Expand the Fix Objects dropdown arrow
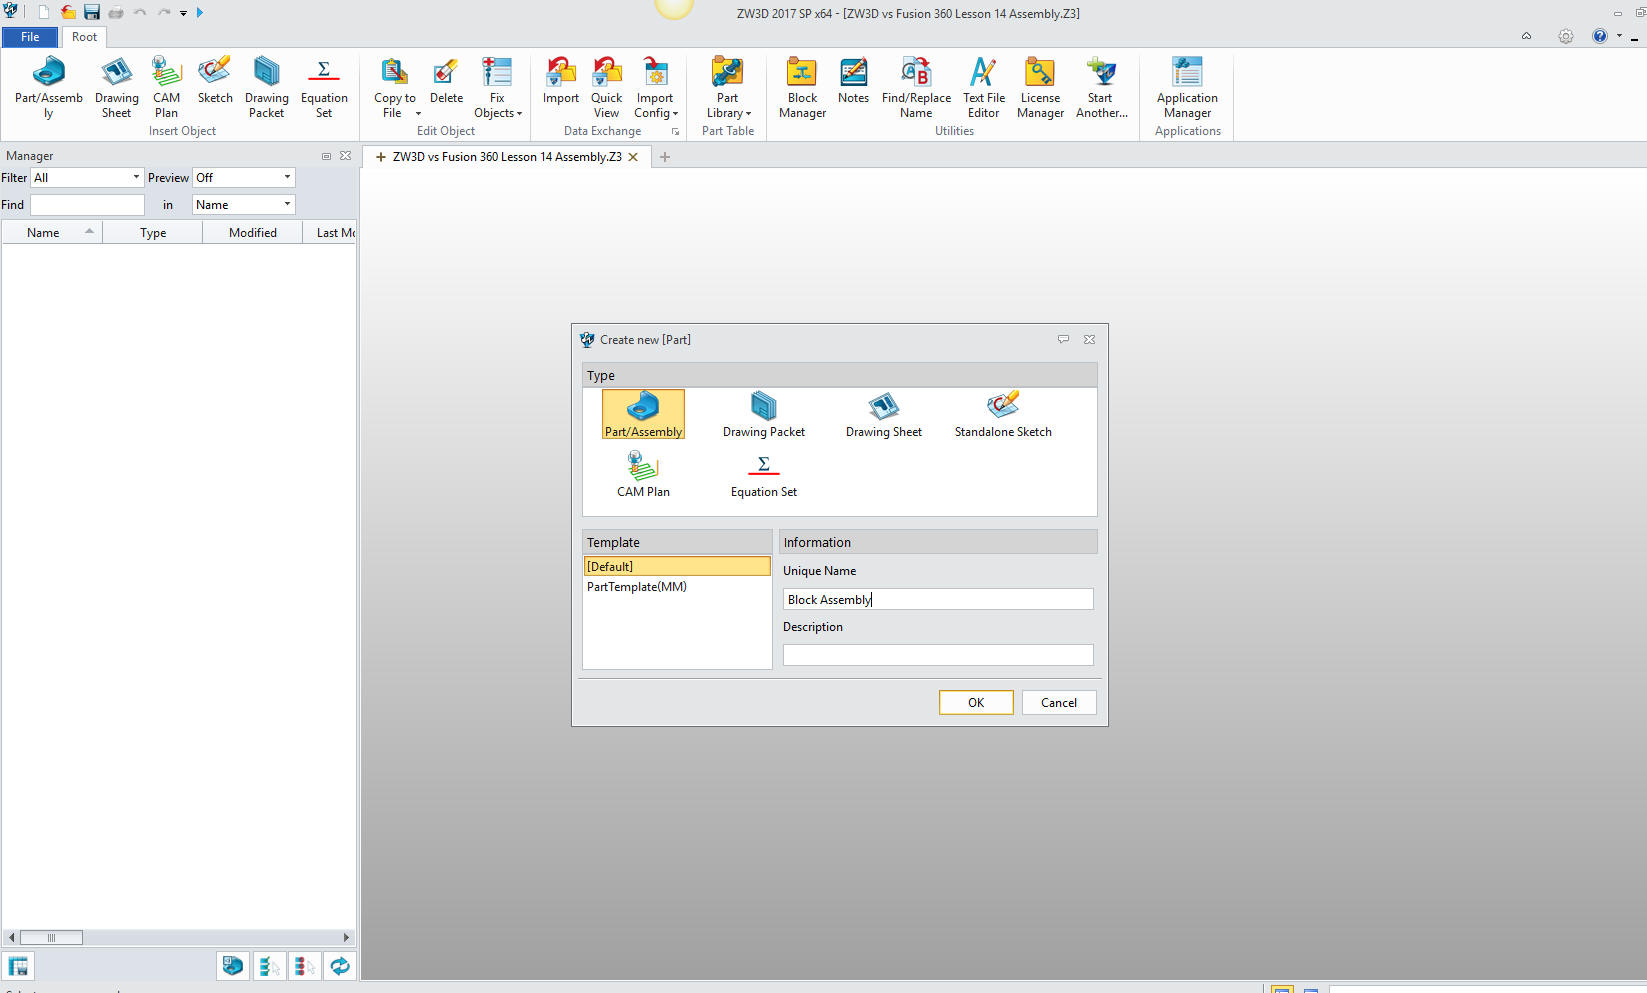 [x=519, y=114]
